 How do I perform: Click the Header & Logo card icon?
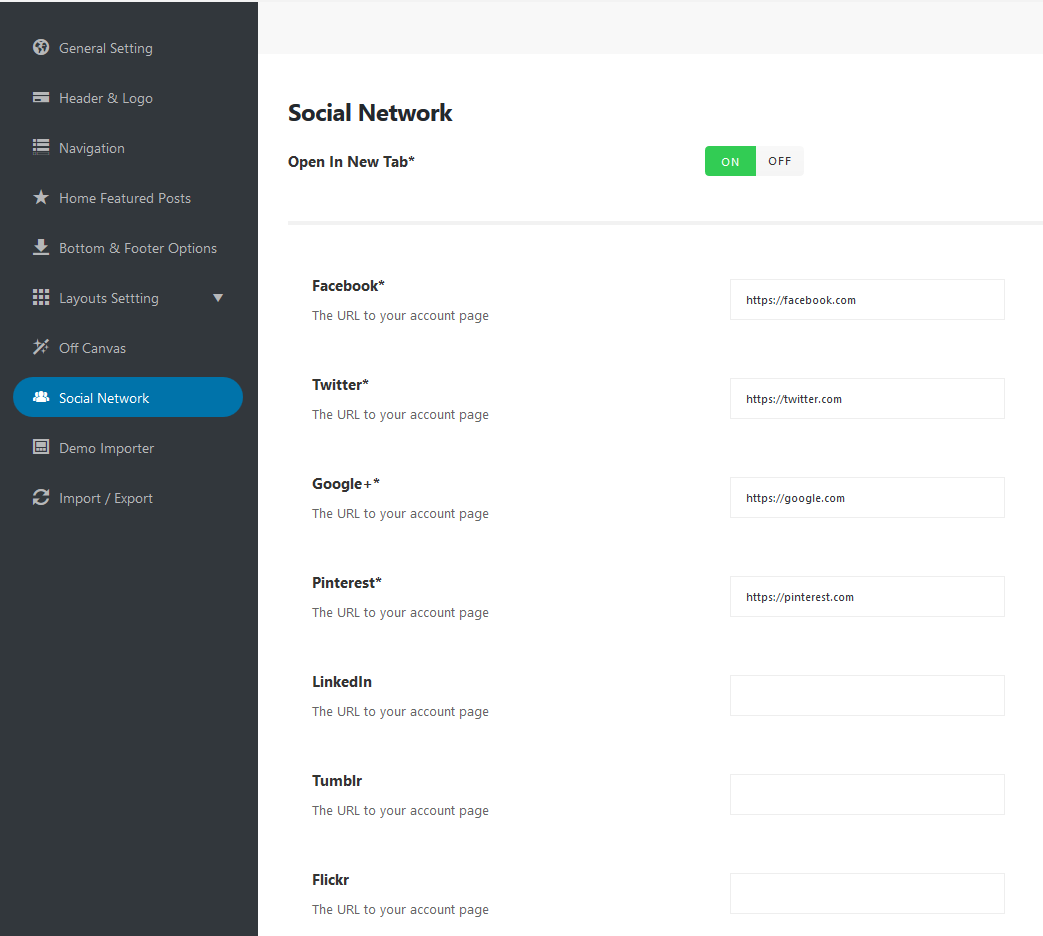pos(41,97)
